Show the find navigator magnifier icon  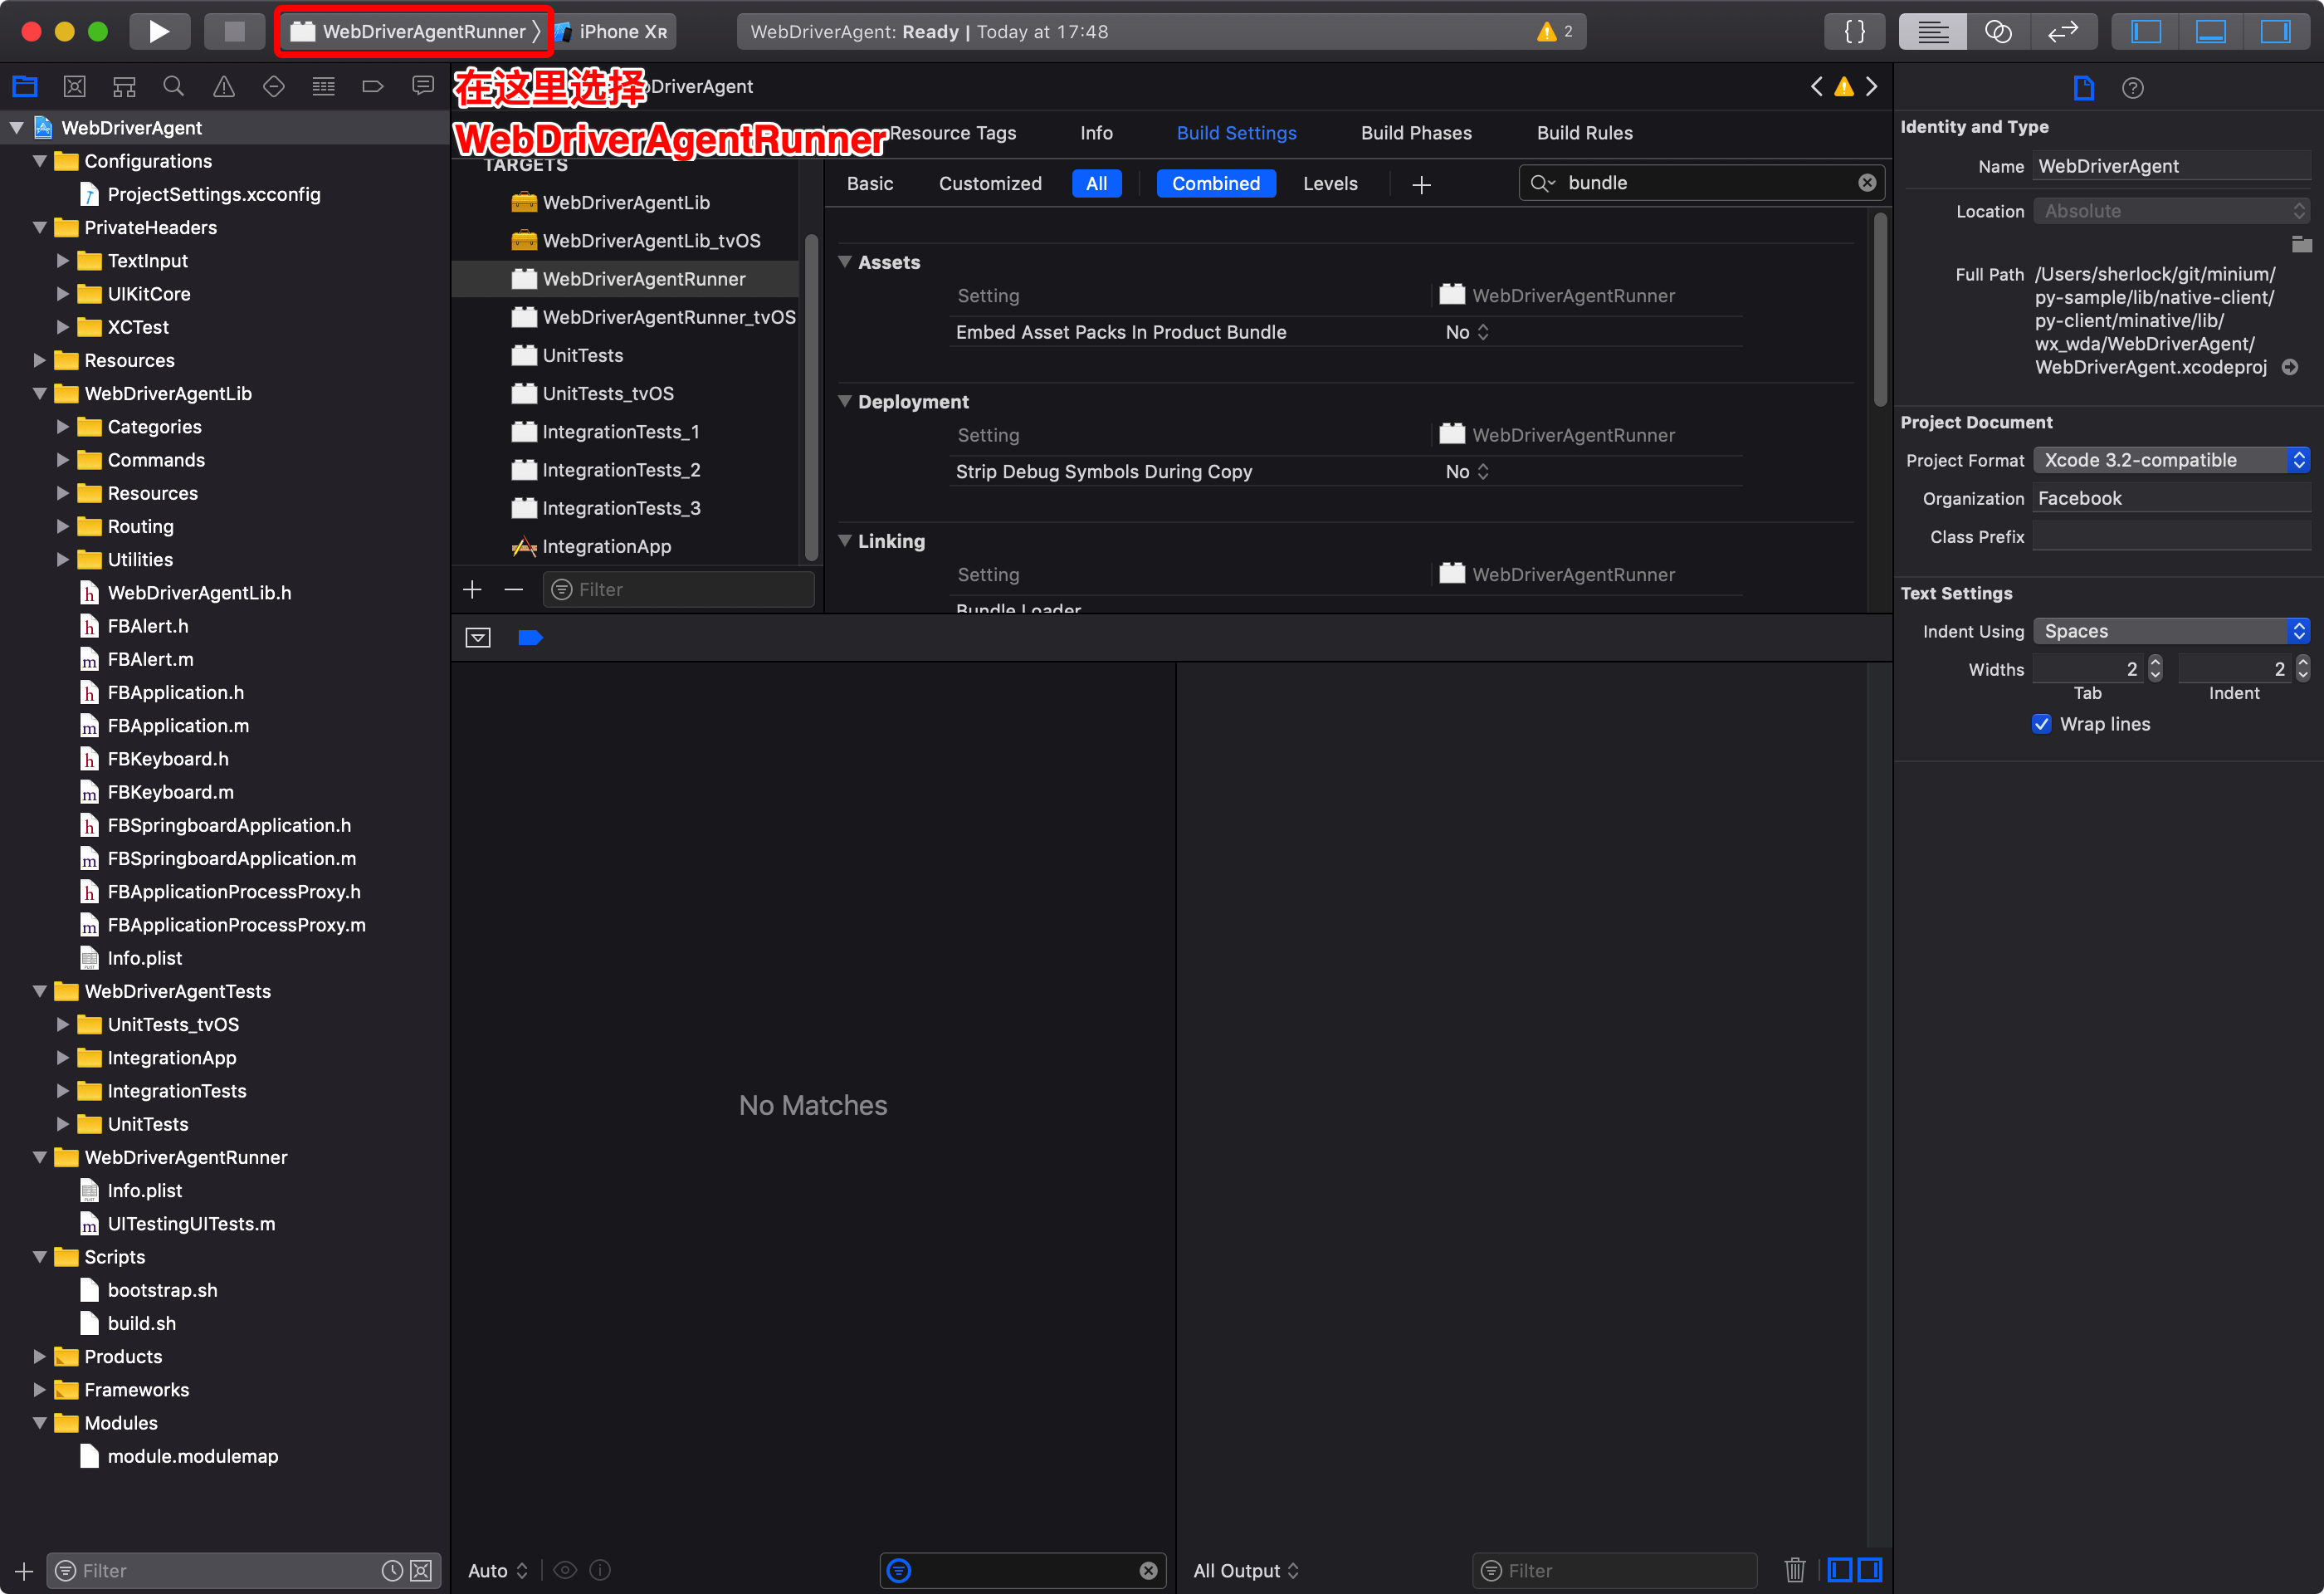174,87
